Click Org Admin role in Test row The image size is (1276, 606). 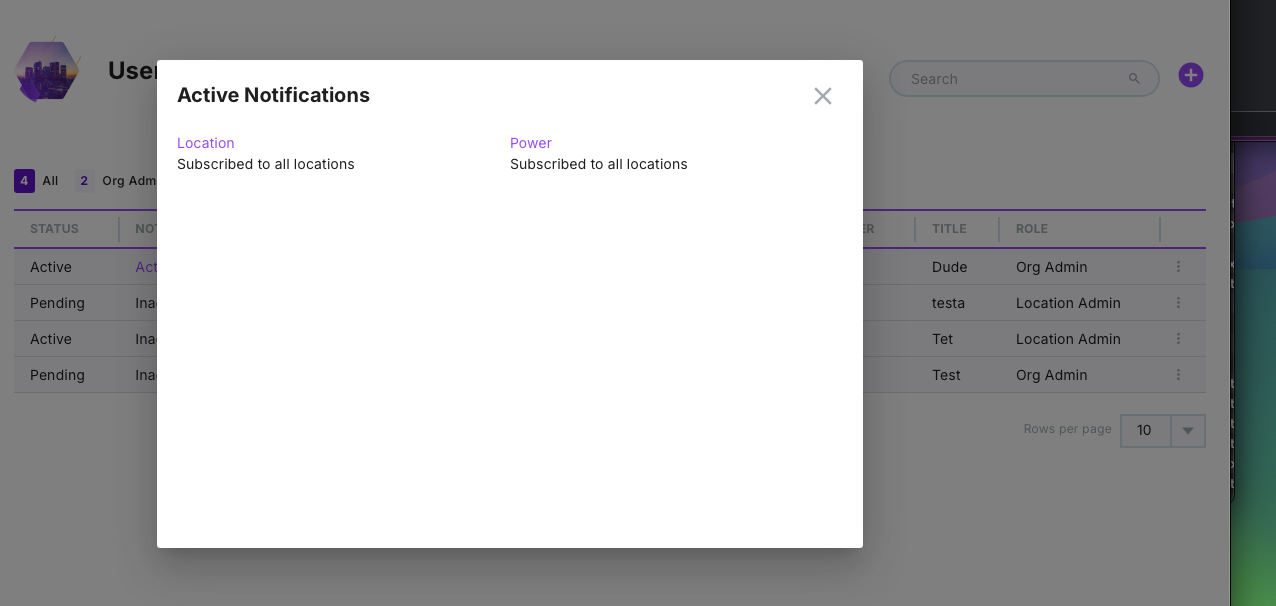(1051, 375)
